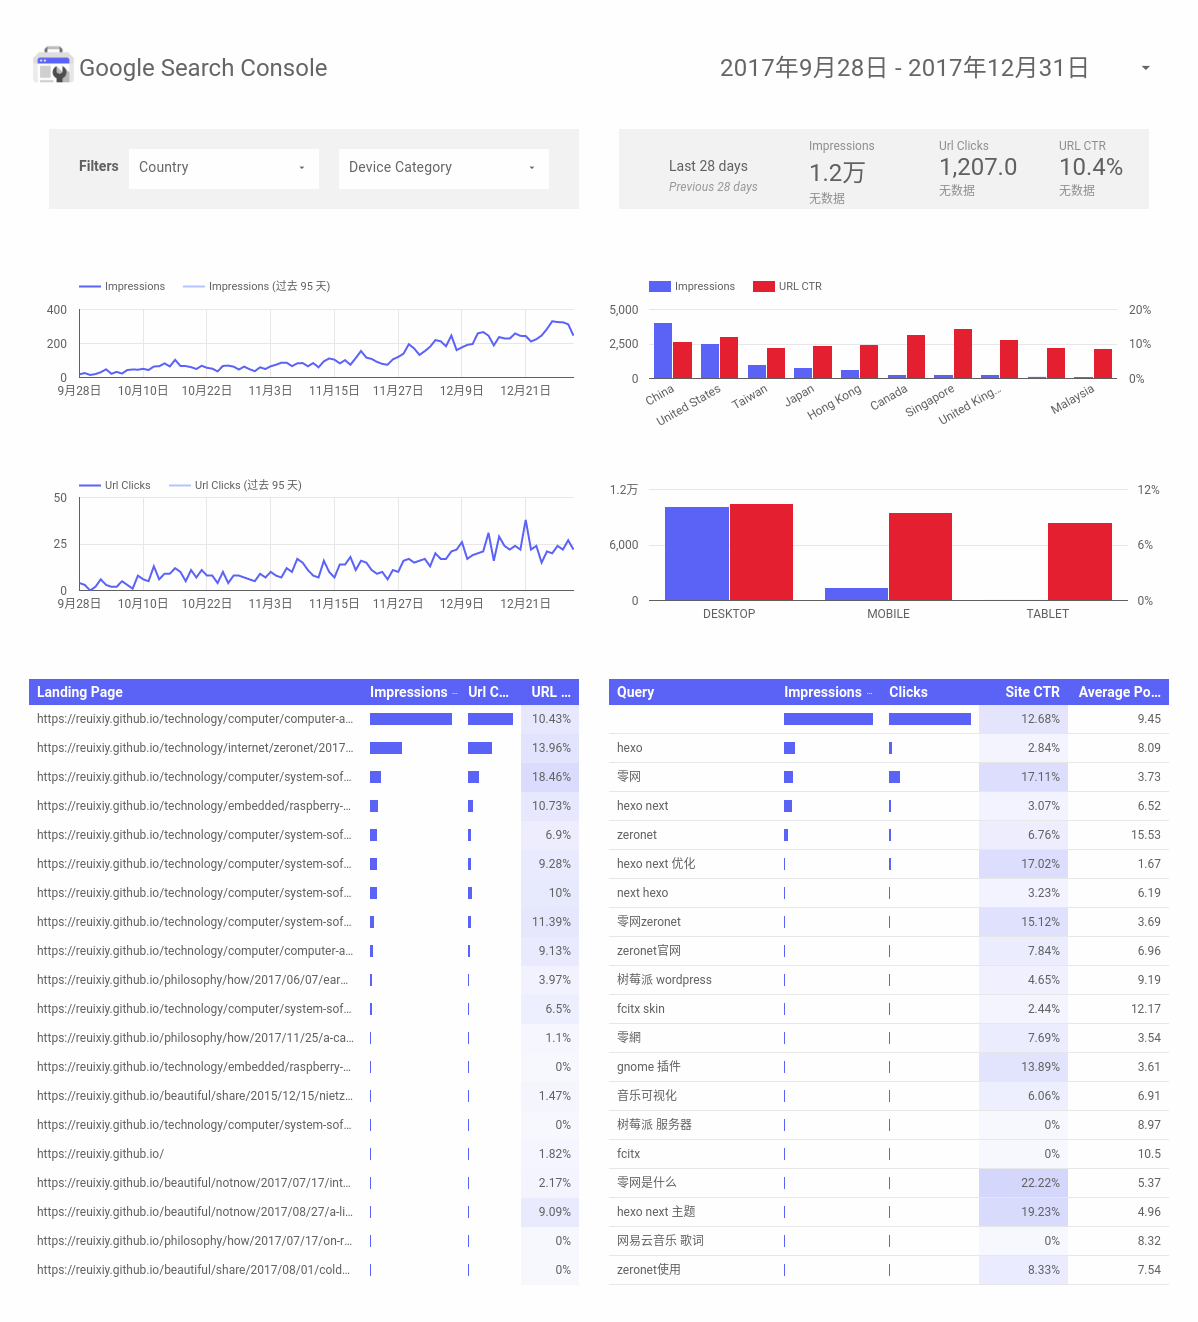The width and height of the screenshot is (1198, 1322).
Task: Select the 'zeronet使用' query row
Action: (x=889, y=1270)
